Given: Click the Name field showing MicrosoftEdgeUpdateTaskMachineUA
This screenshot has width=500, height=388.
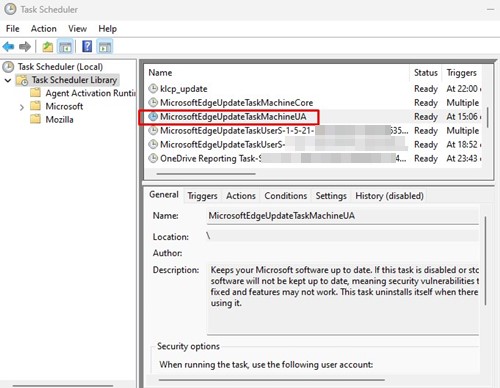Looking at the screenshot, I should [x=343, y=216].
